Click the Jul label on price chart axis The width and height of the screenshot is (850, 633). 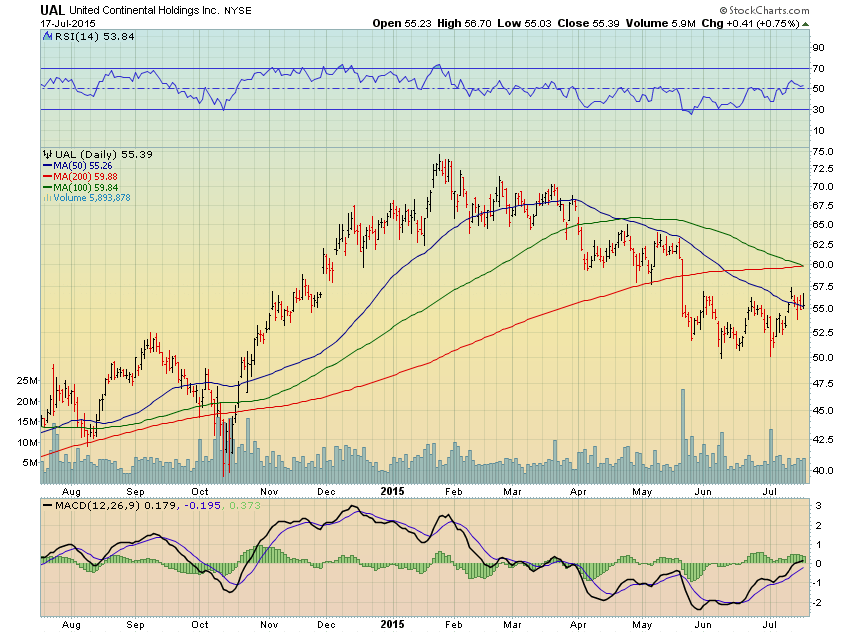click(770, 492)
